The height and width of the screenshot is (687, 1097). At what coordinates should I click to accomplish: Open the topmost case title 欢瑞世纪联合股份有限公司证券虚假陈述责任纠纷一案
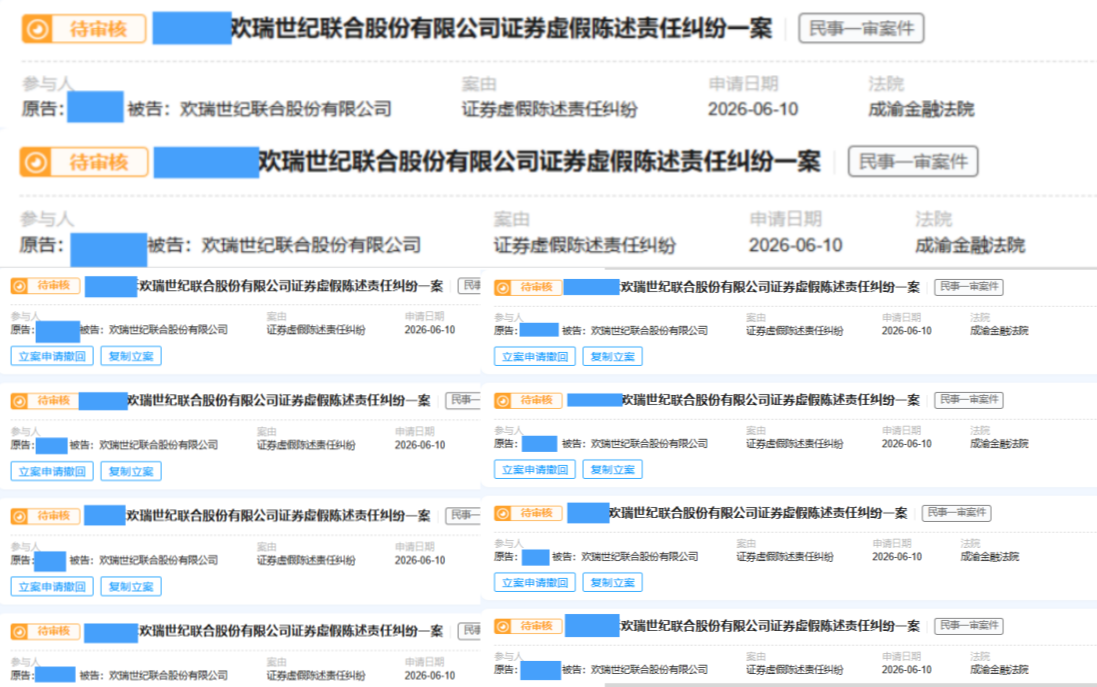(501, 29)
